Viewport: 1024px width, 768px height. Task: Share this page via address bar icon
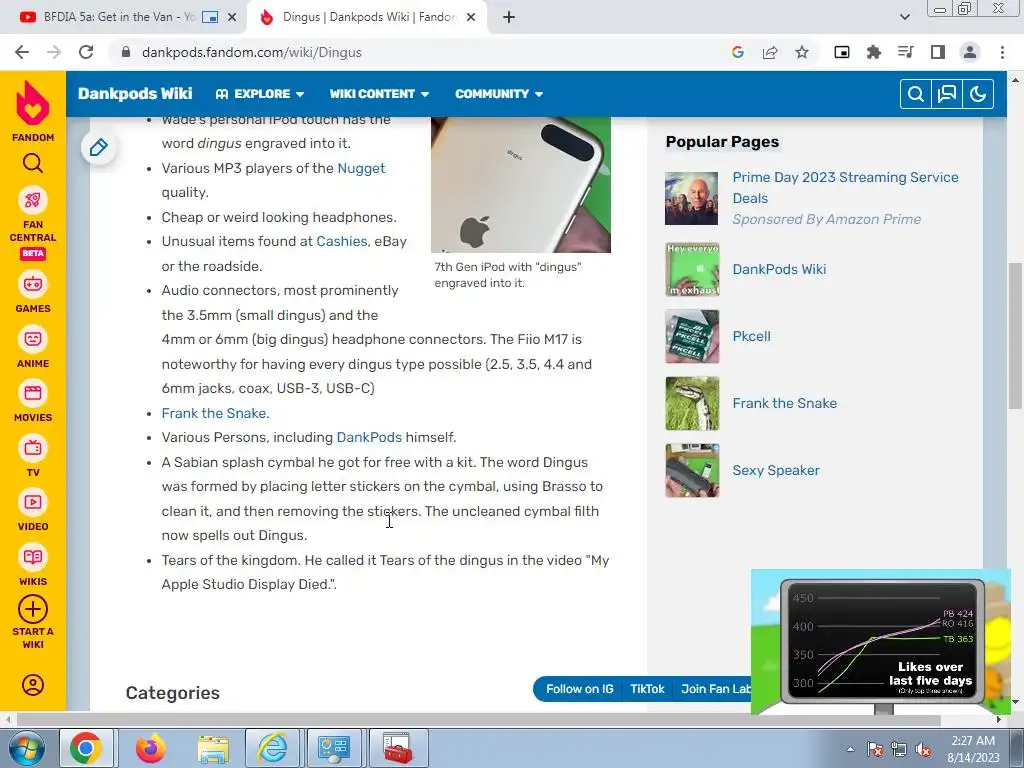pos(770,52)
